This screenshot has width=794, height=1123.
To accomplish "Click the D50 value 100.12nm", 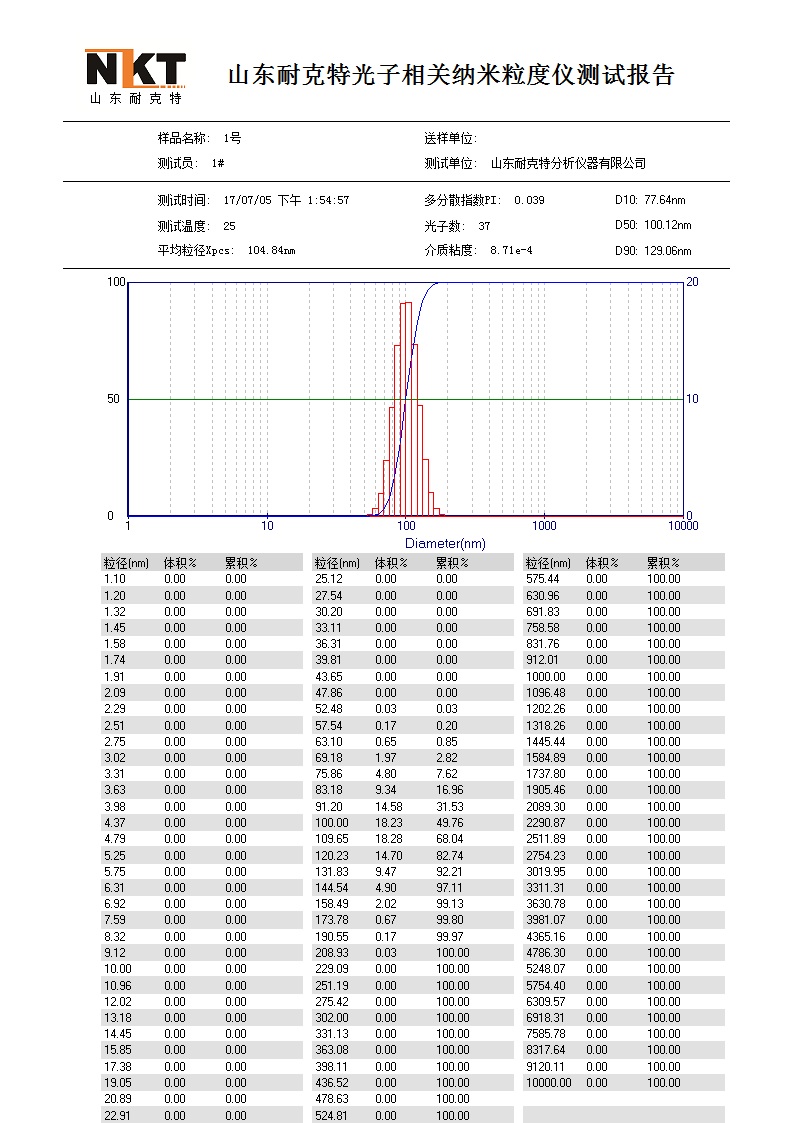I will pos(668,226).
